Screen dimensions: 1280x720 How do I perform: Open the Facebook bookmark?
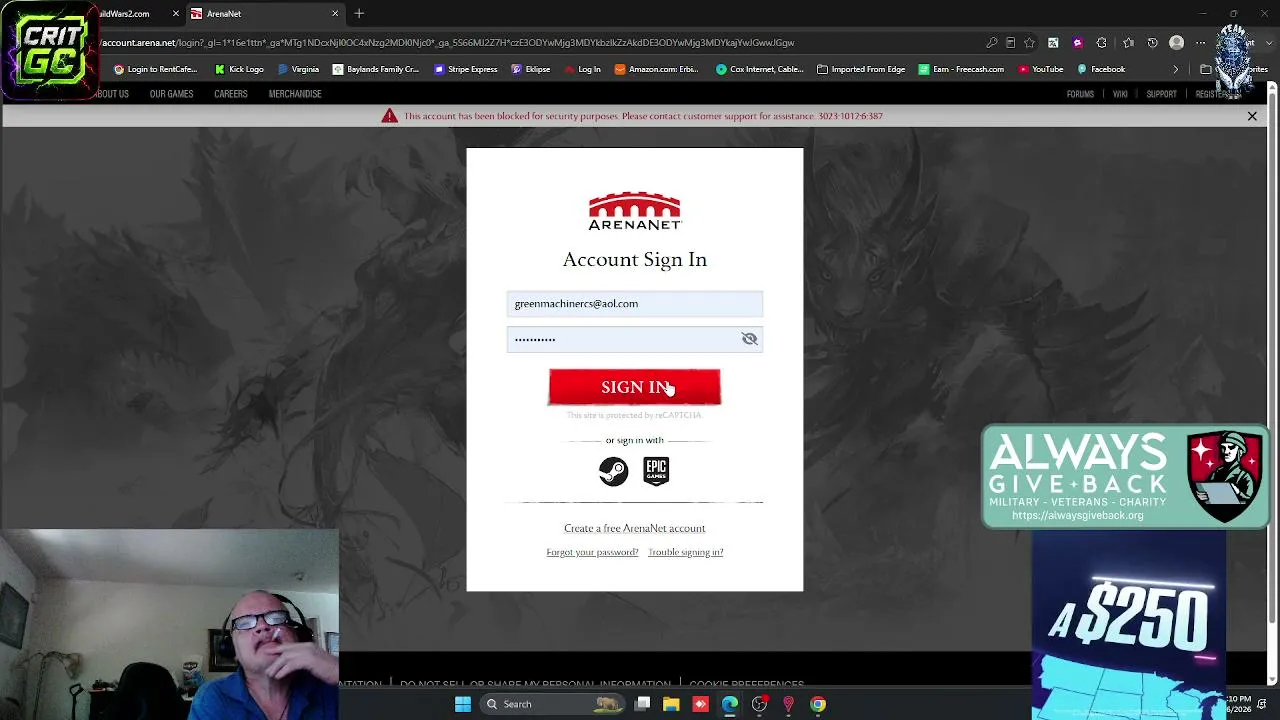[x=1100, y=69]
